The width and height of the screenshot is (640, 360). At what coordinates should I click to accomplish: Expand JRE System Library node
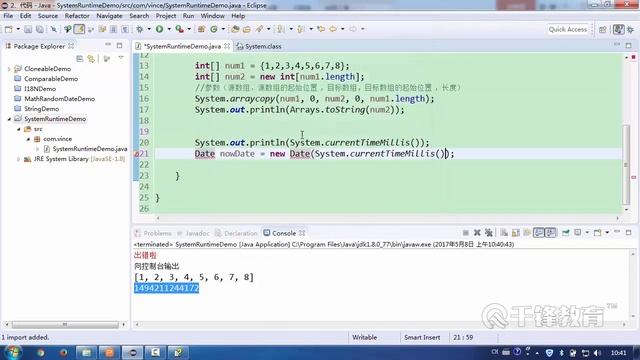click(18, 159)
